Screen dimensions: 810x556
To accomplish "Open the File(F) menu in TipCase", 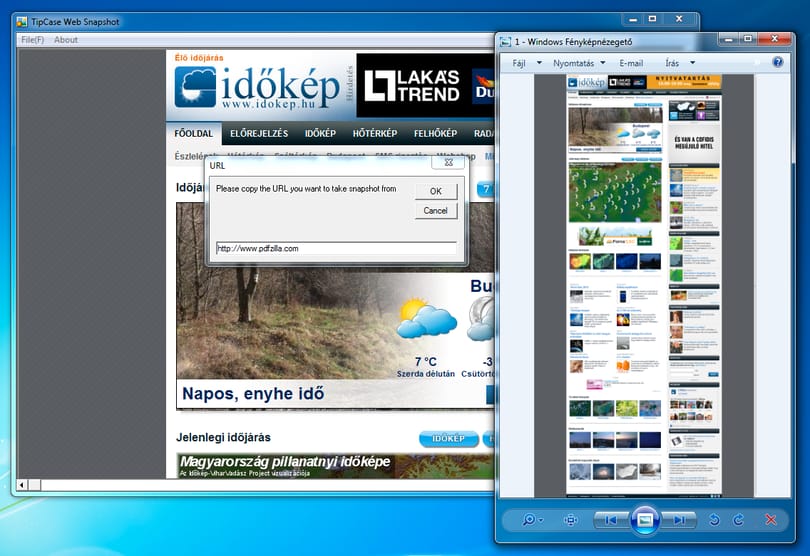I will [33, 40].
